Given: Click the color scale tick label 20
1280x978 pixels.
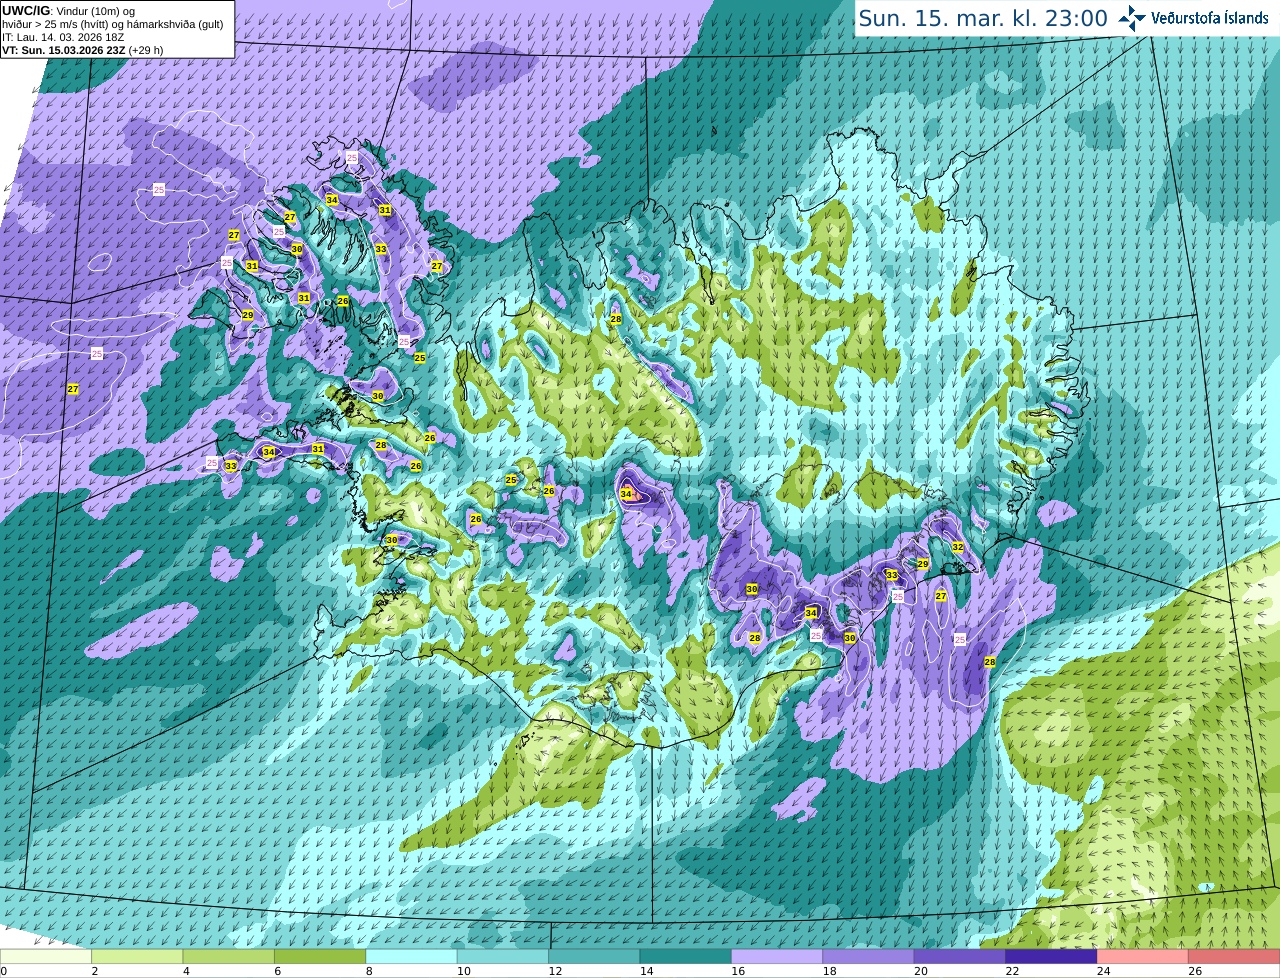Looking at the screenshot, I should tap(920, 971).
